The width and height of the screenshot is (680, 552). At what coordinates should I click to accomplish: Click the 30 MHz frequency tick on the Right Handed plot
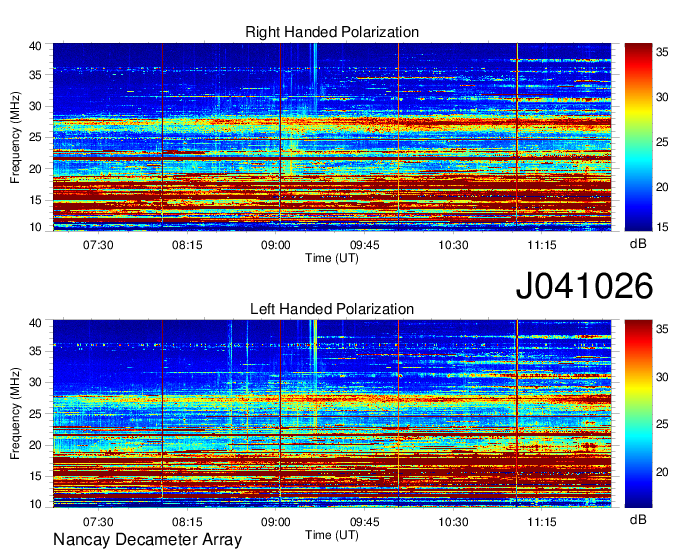point(35,106)
